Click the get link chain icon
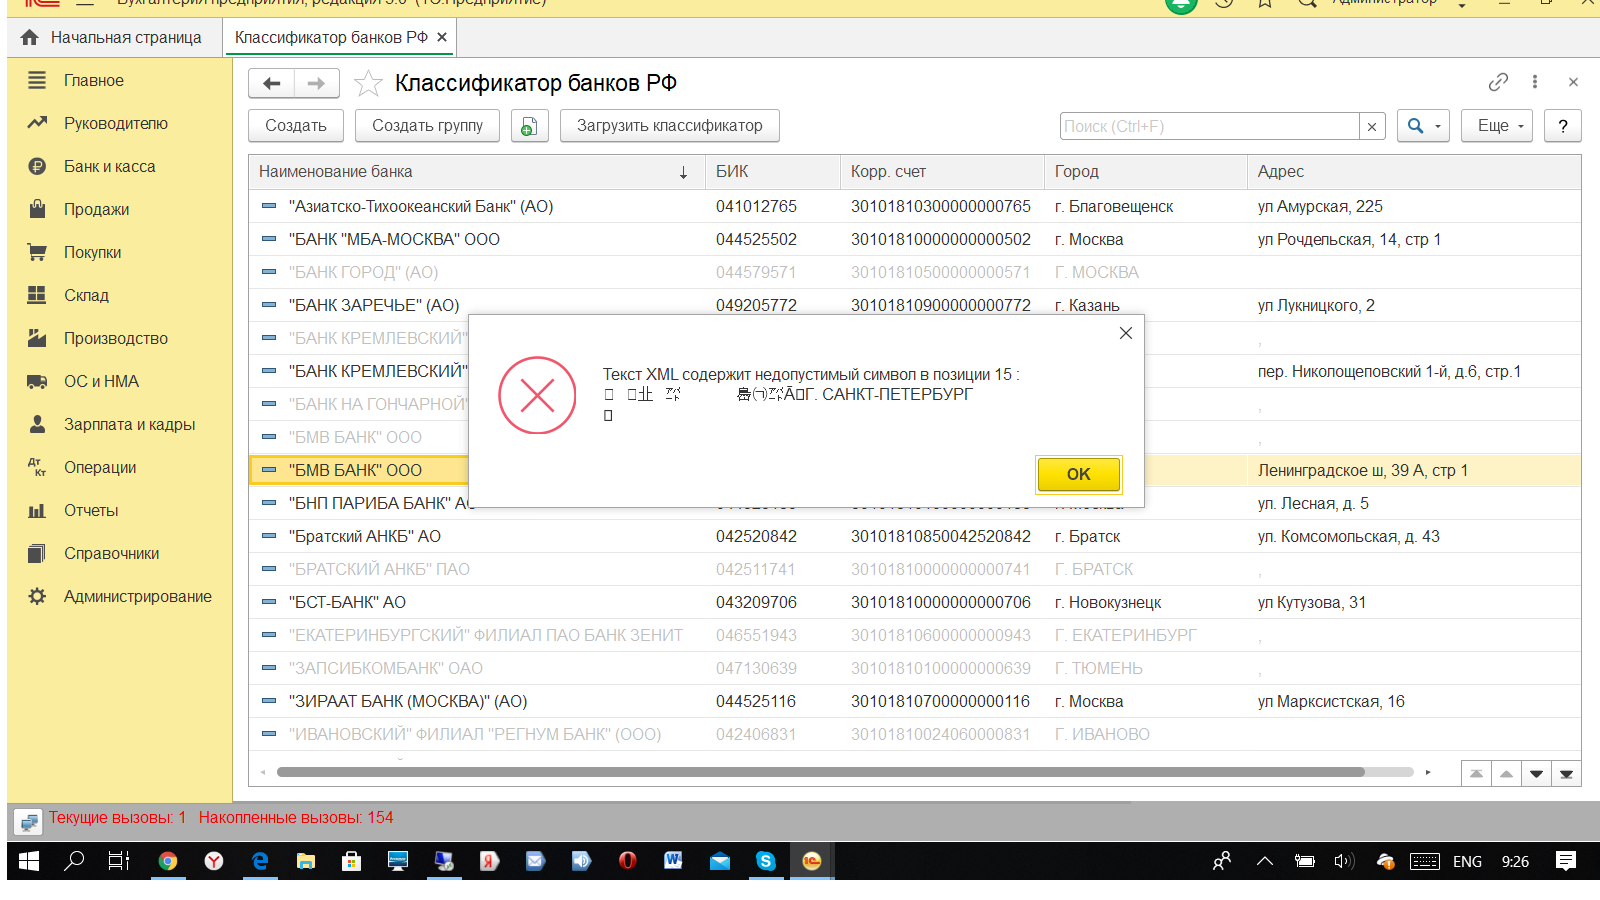Image resolution: width=1600 pixels, height=900 pixels. (1497, 82)
